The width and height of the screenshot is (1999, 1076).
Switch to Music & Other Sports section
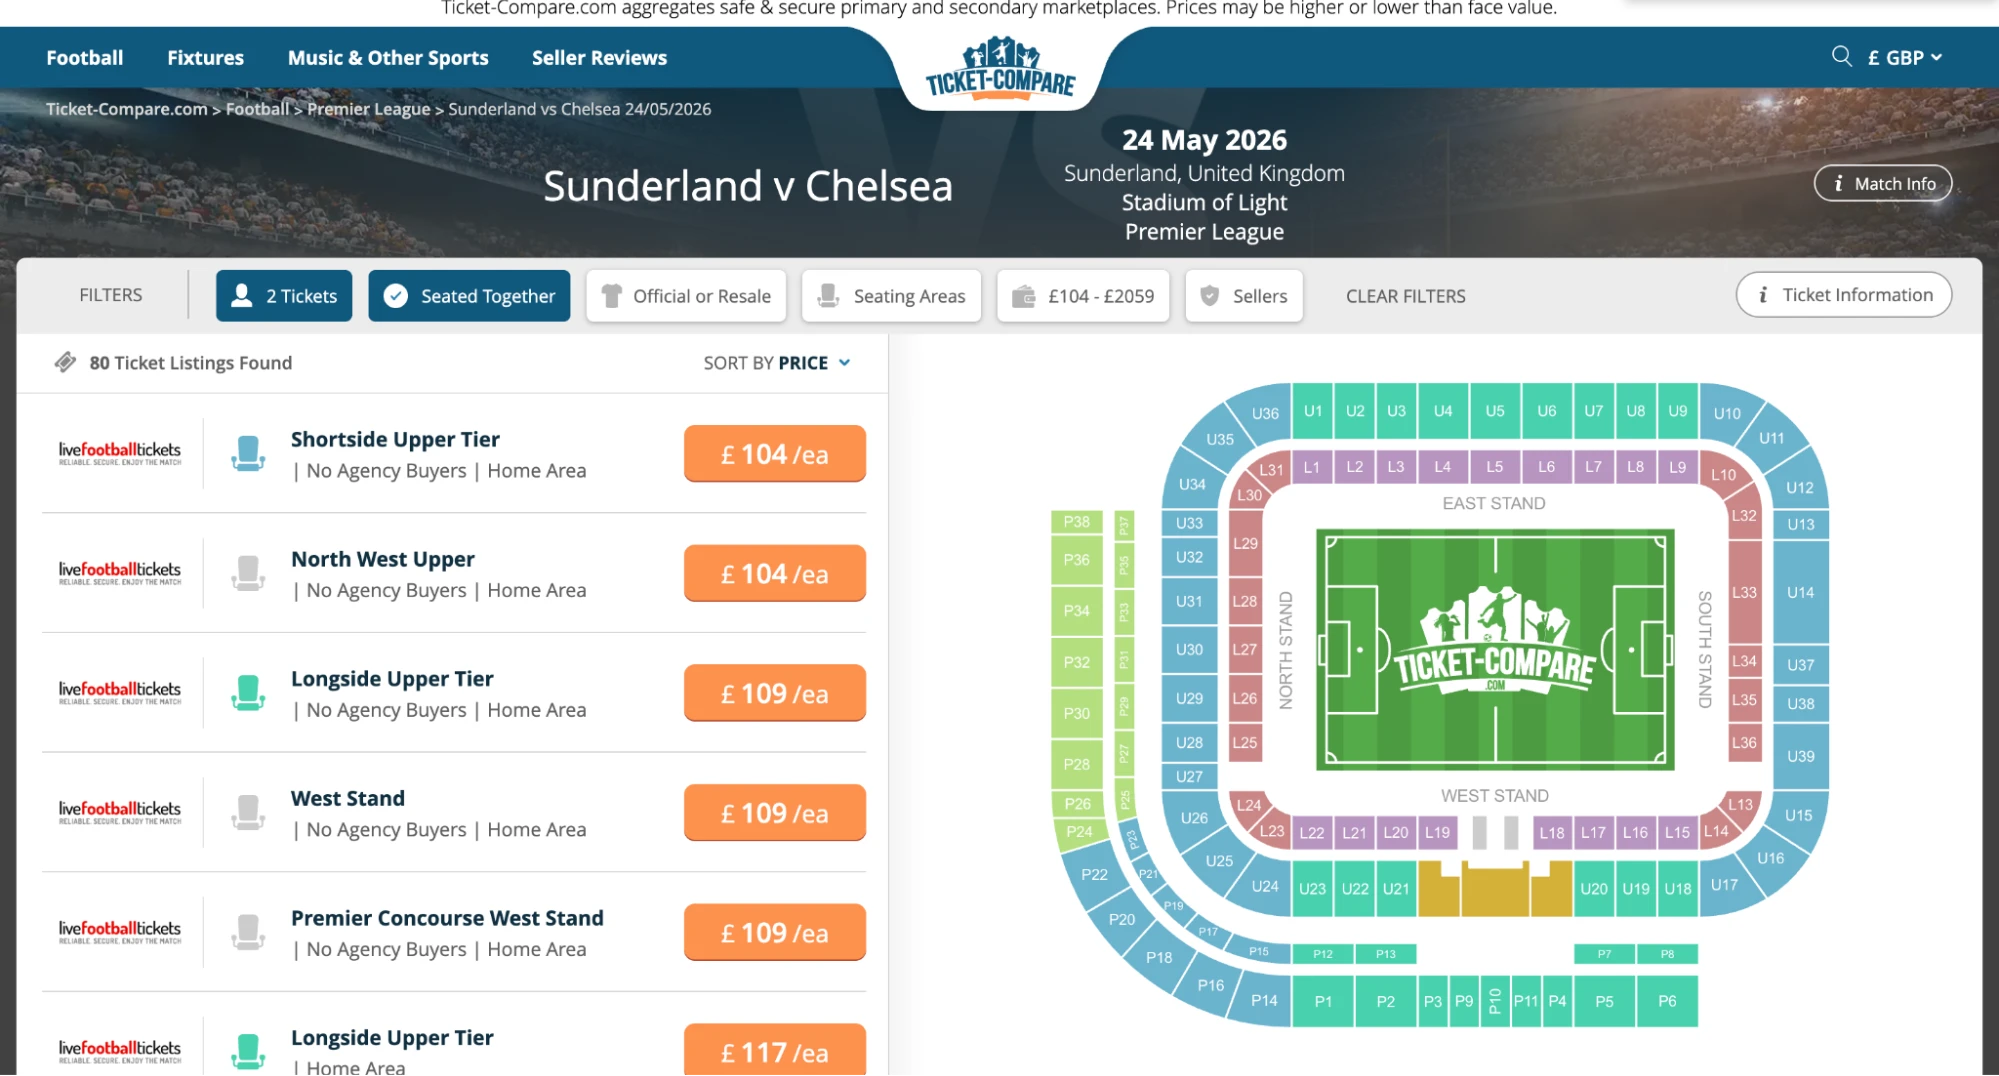[x=388, y=57]
